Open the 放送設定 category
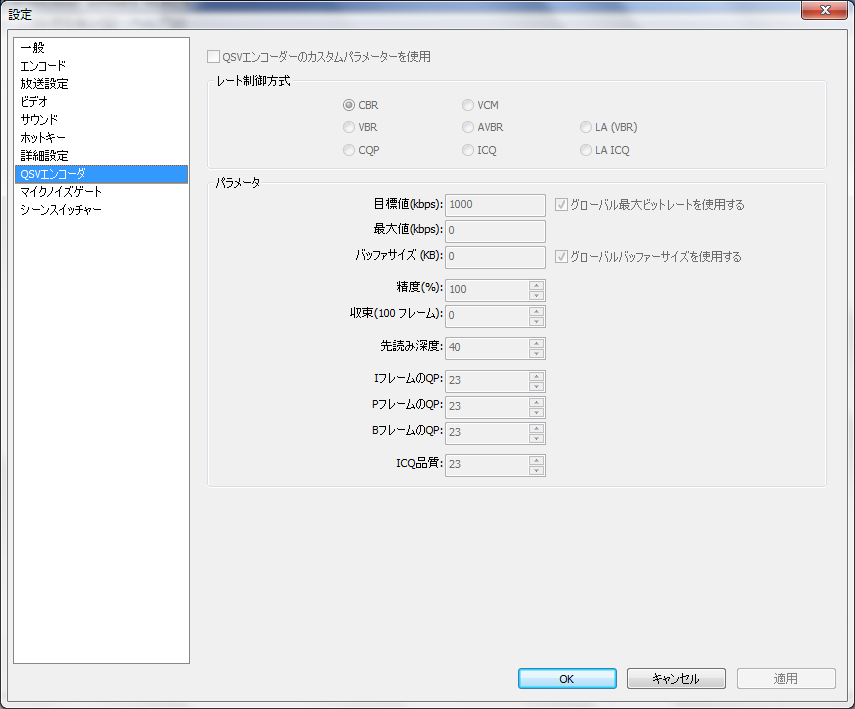Image resolution: width=855 pixels, height=709 pixels. (101, 84)
